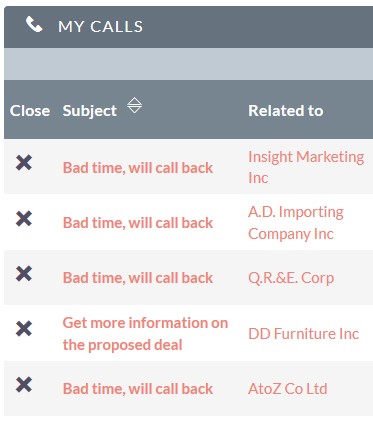Open Bad time call for AtoZ Co
The image size is (373, 423).
138,389
